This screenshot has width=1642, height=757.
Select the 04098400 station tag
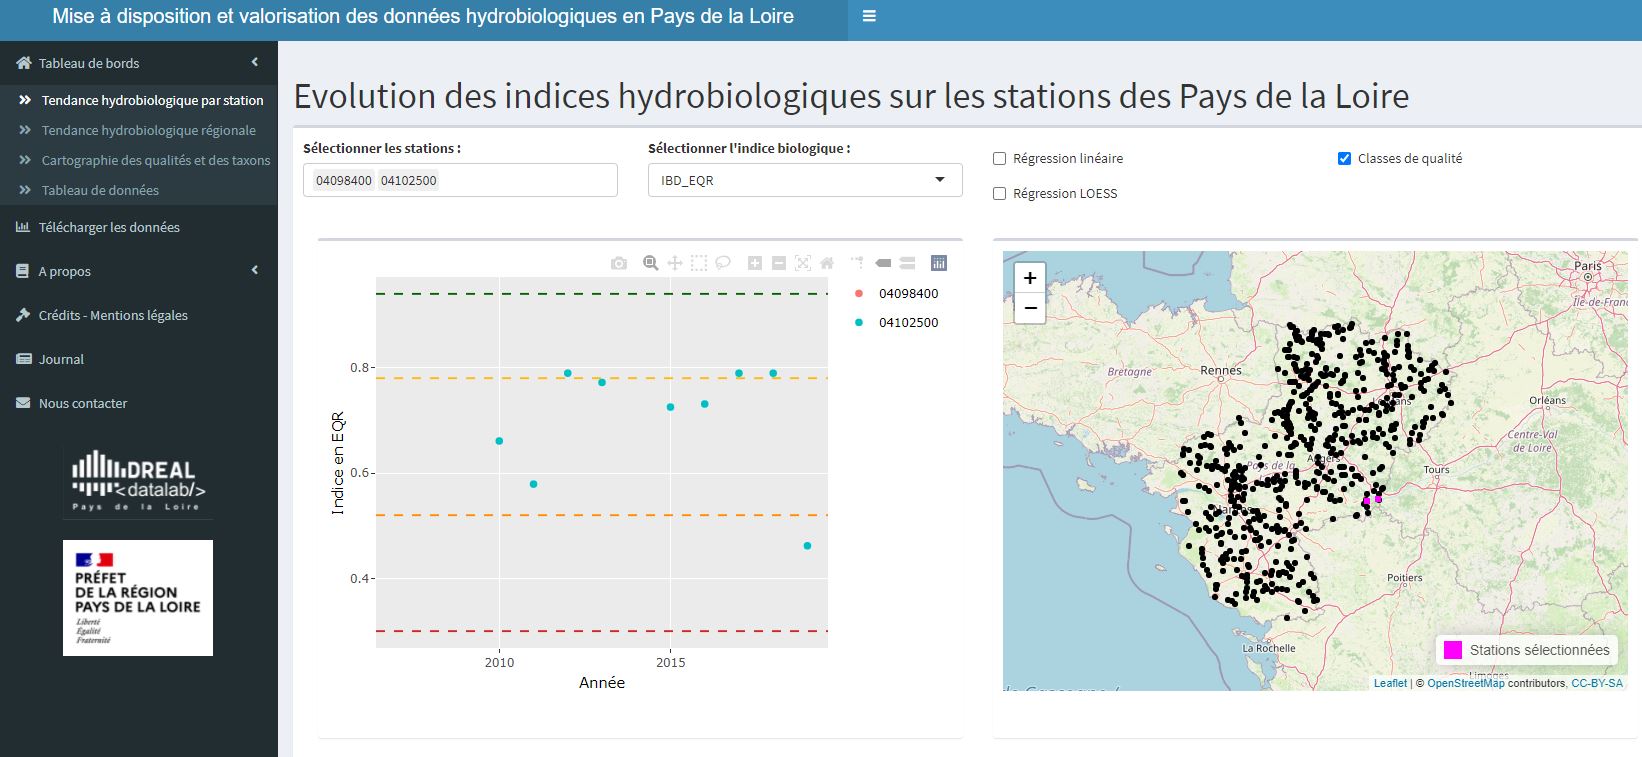coord(344,181)
